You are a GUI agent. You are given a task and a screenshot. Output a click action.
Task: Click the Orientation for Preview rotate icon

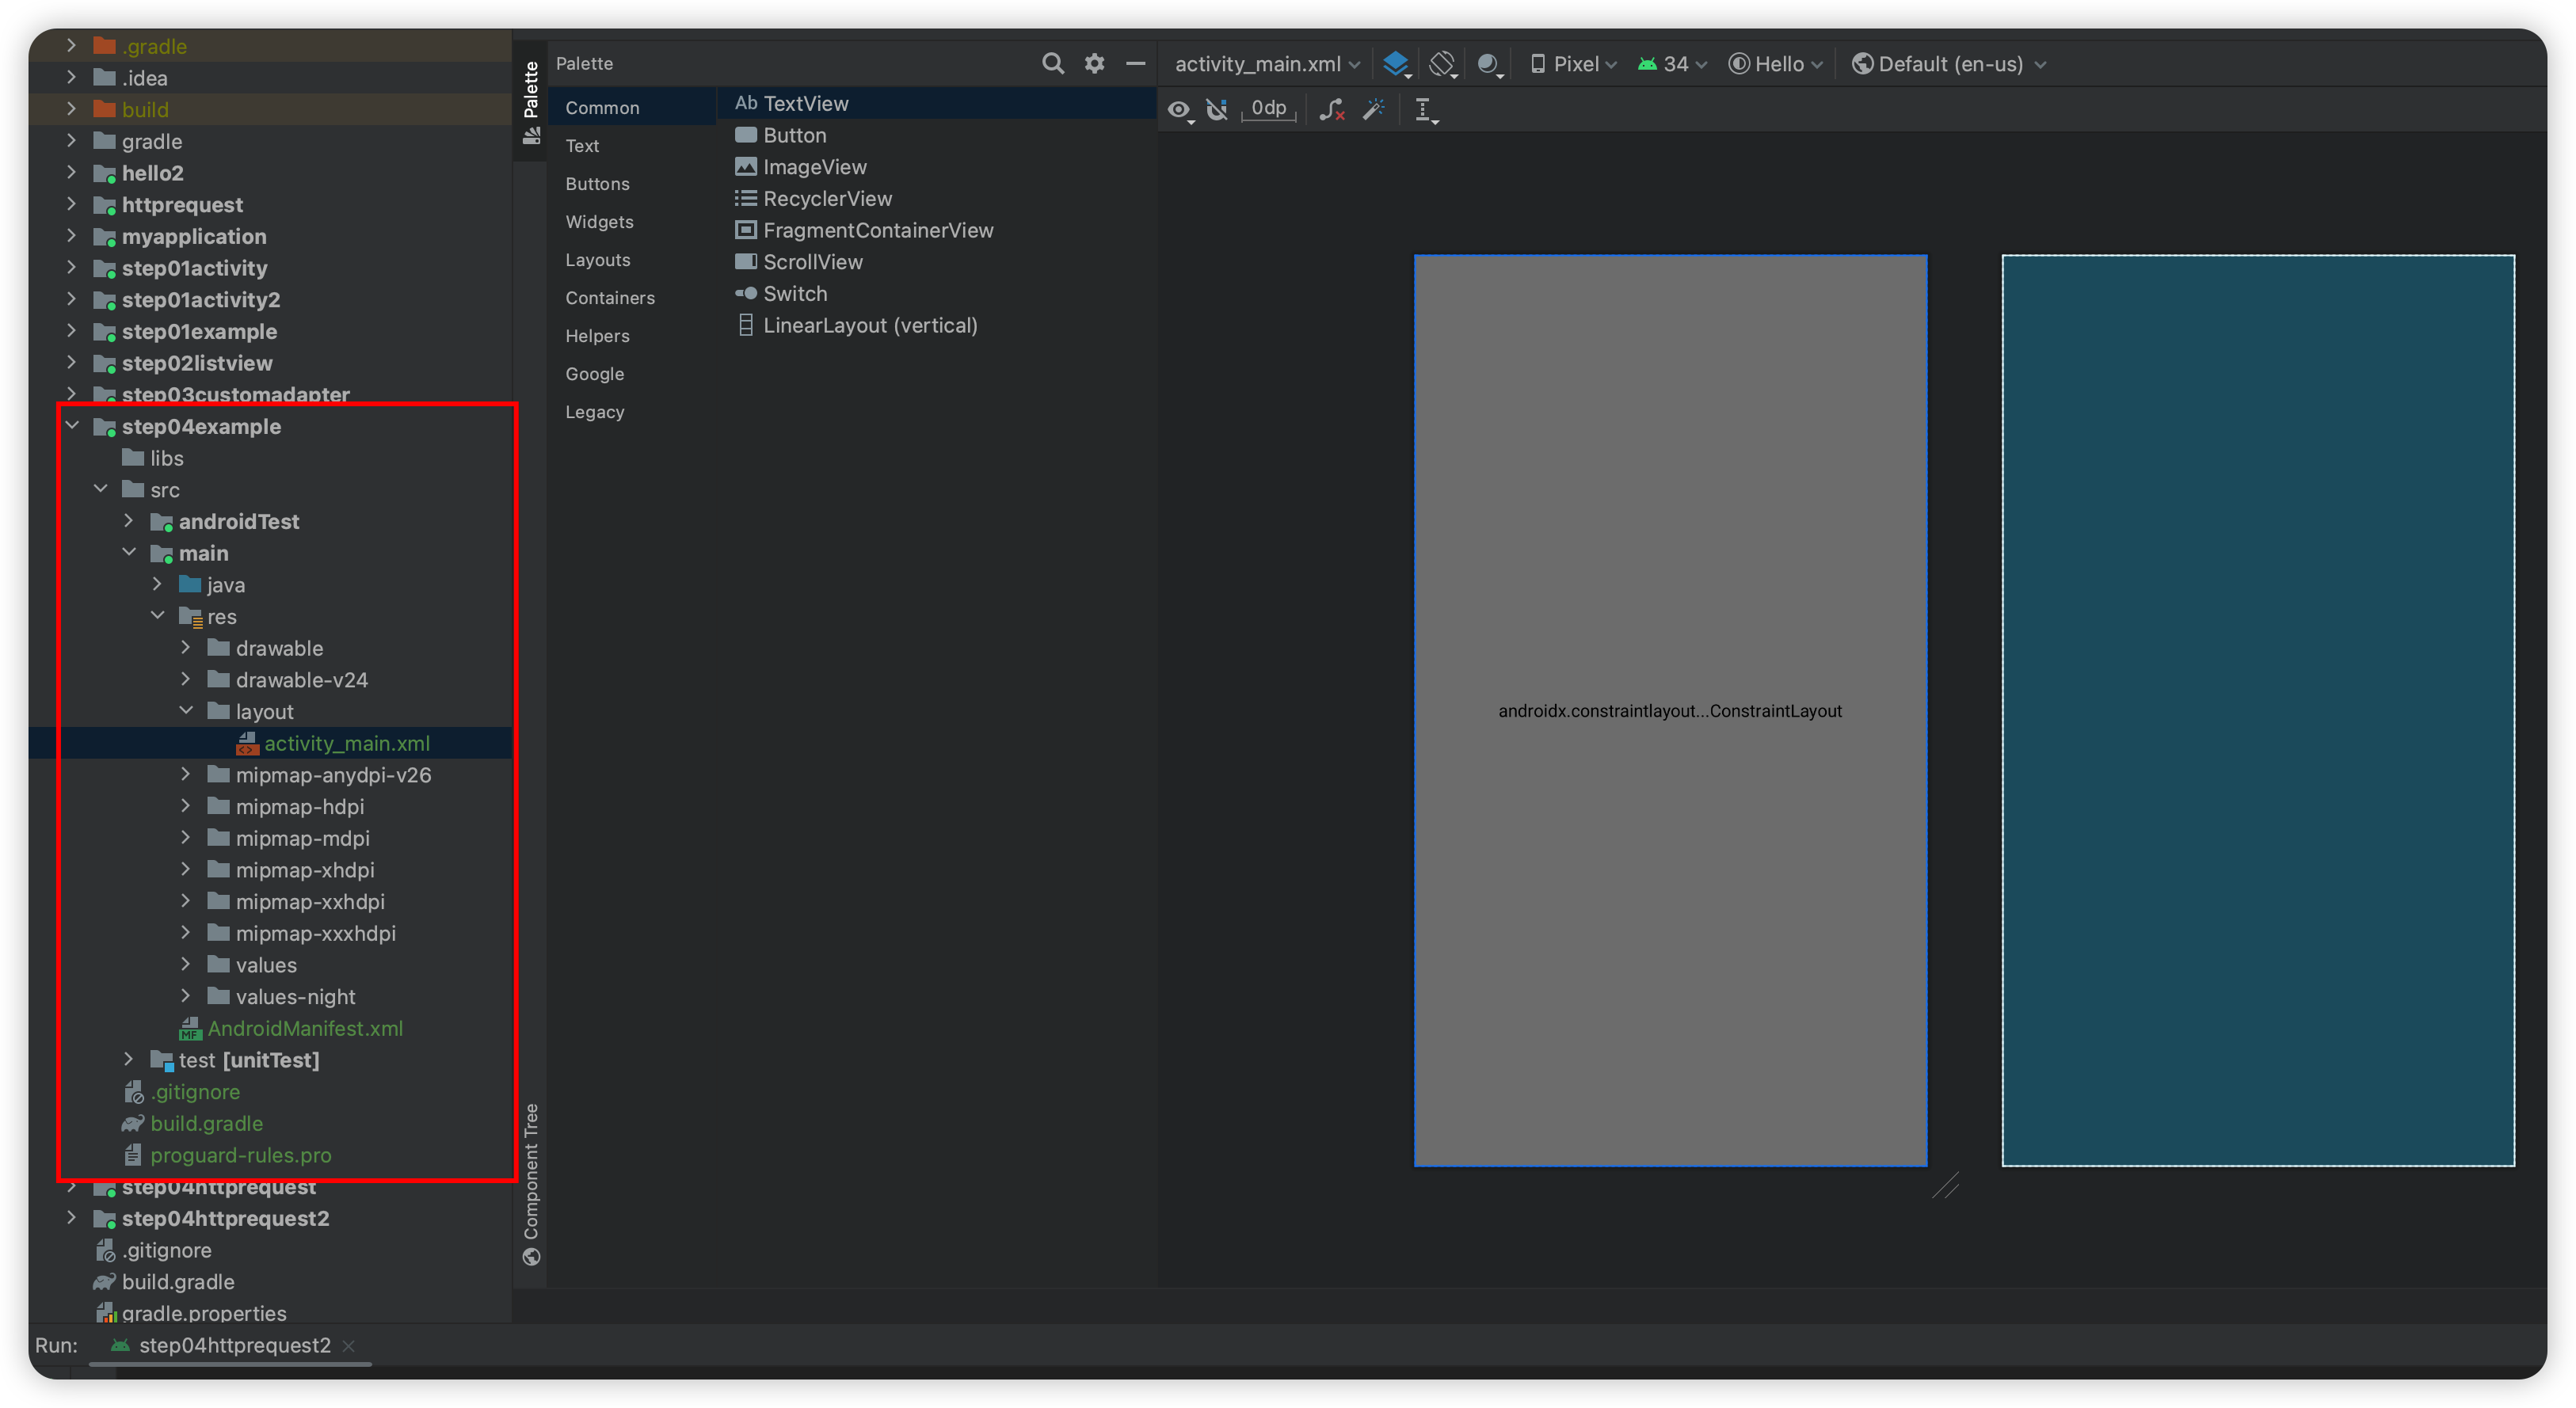click(x=1442, y=64)
